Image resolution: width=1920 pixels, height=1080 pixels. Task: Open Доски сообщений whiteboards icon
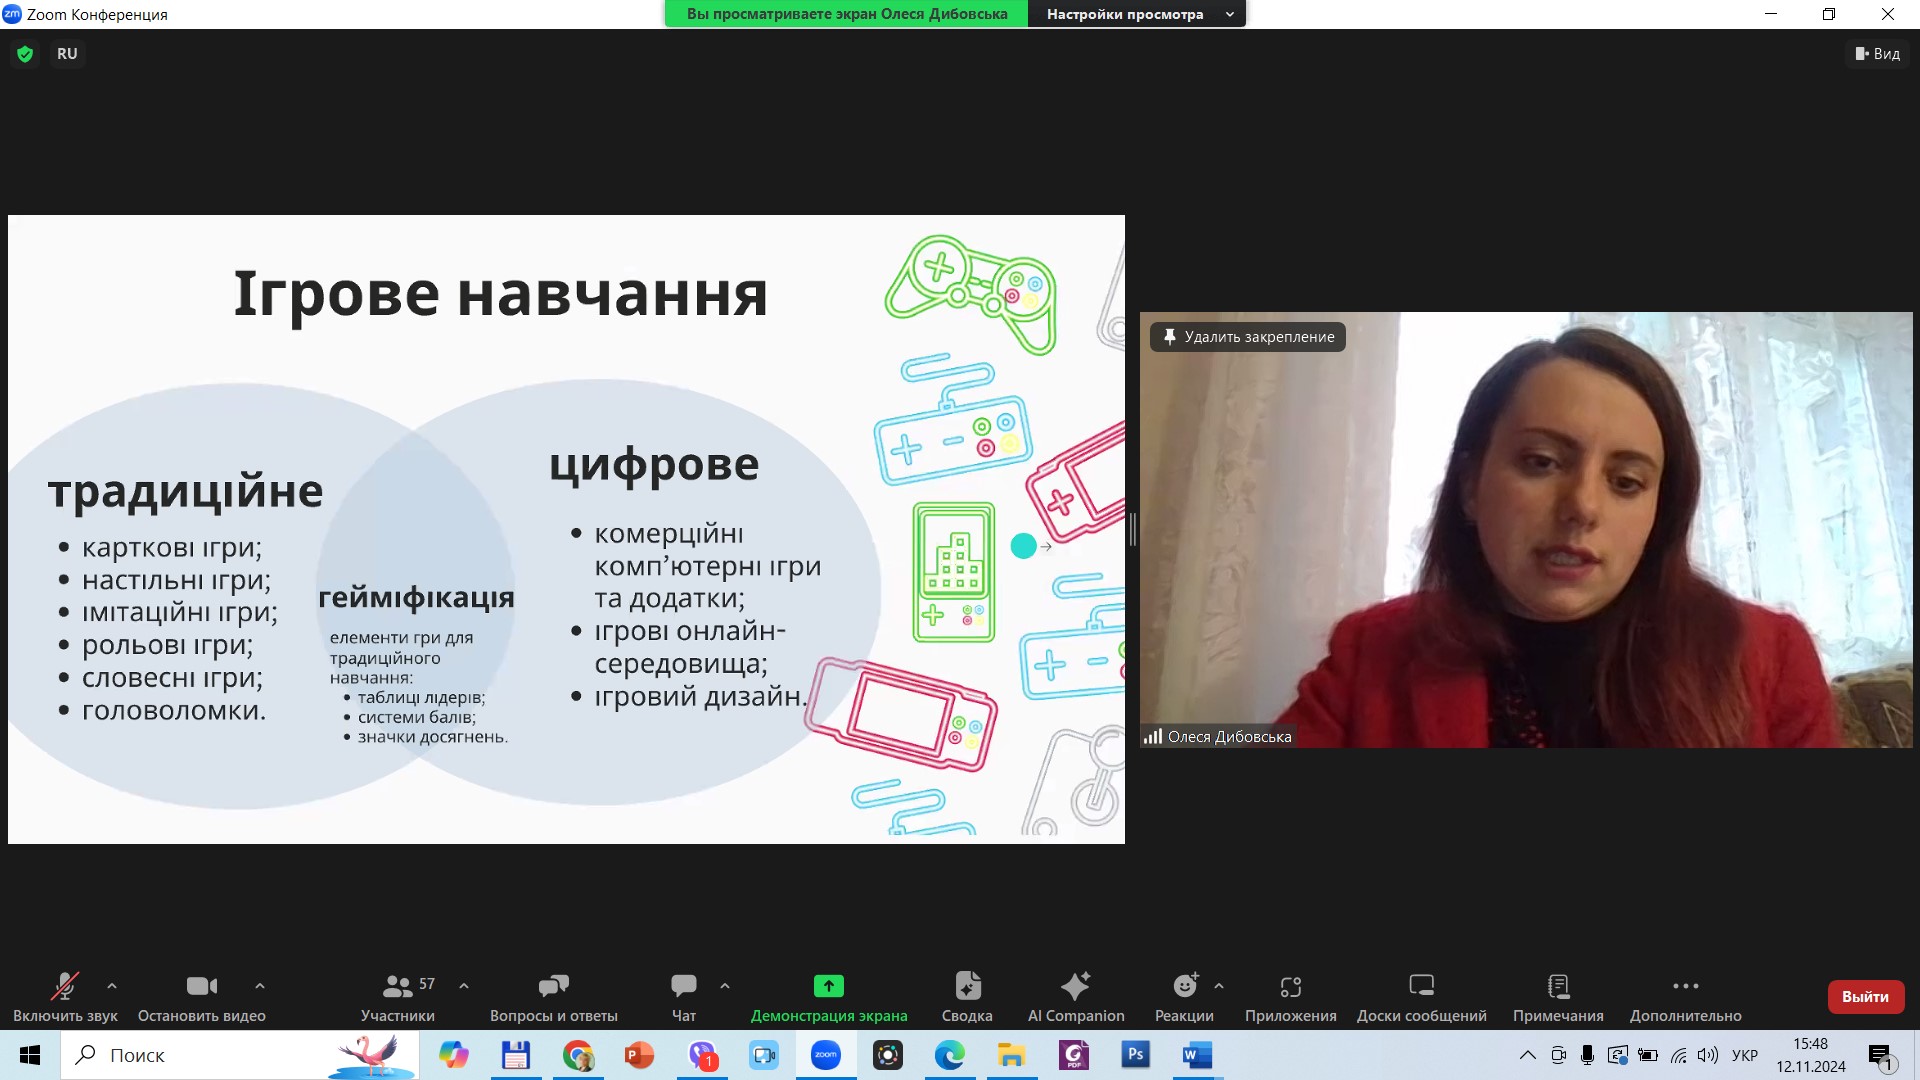click(x=1421, y=987)
